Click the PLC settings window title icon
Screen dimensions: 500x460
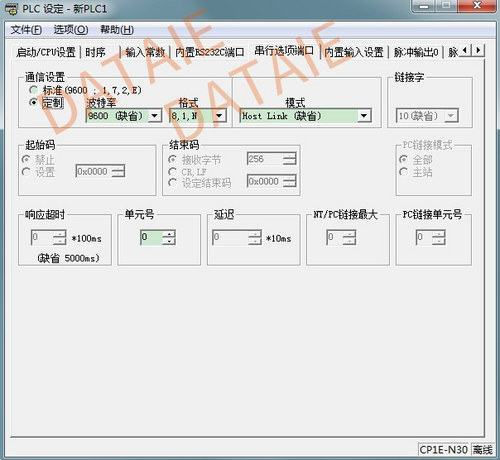coord(11,9)
